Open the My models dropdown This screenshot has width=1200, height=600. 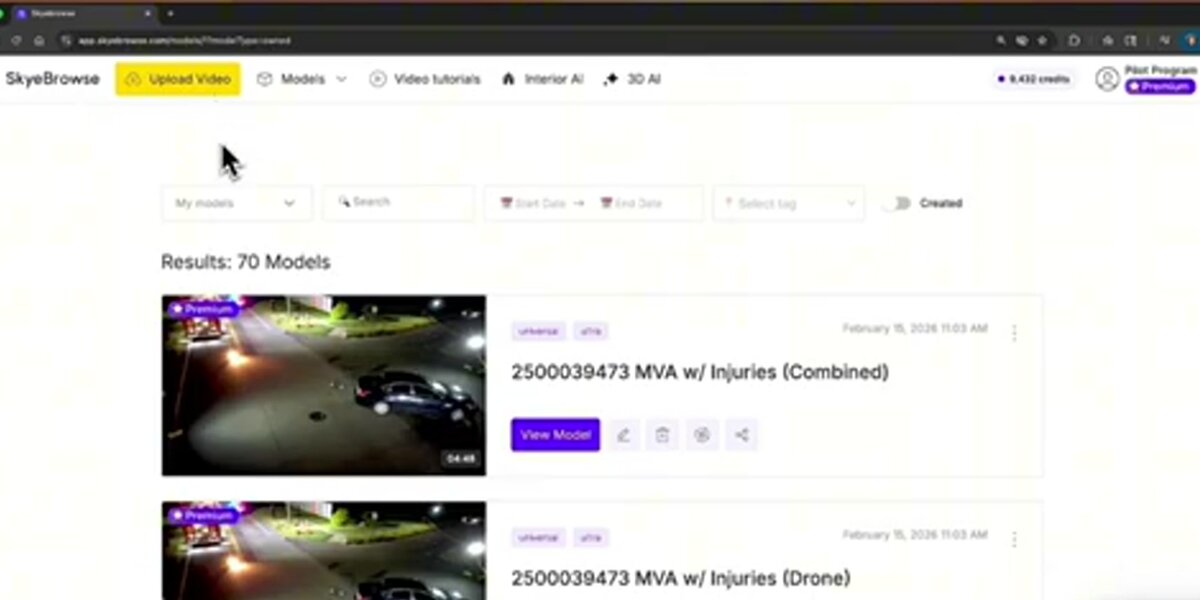pyautogui.click(x=236, y=203)
